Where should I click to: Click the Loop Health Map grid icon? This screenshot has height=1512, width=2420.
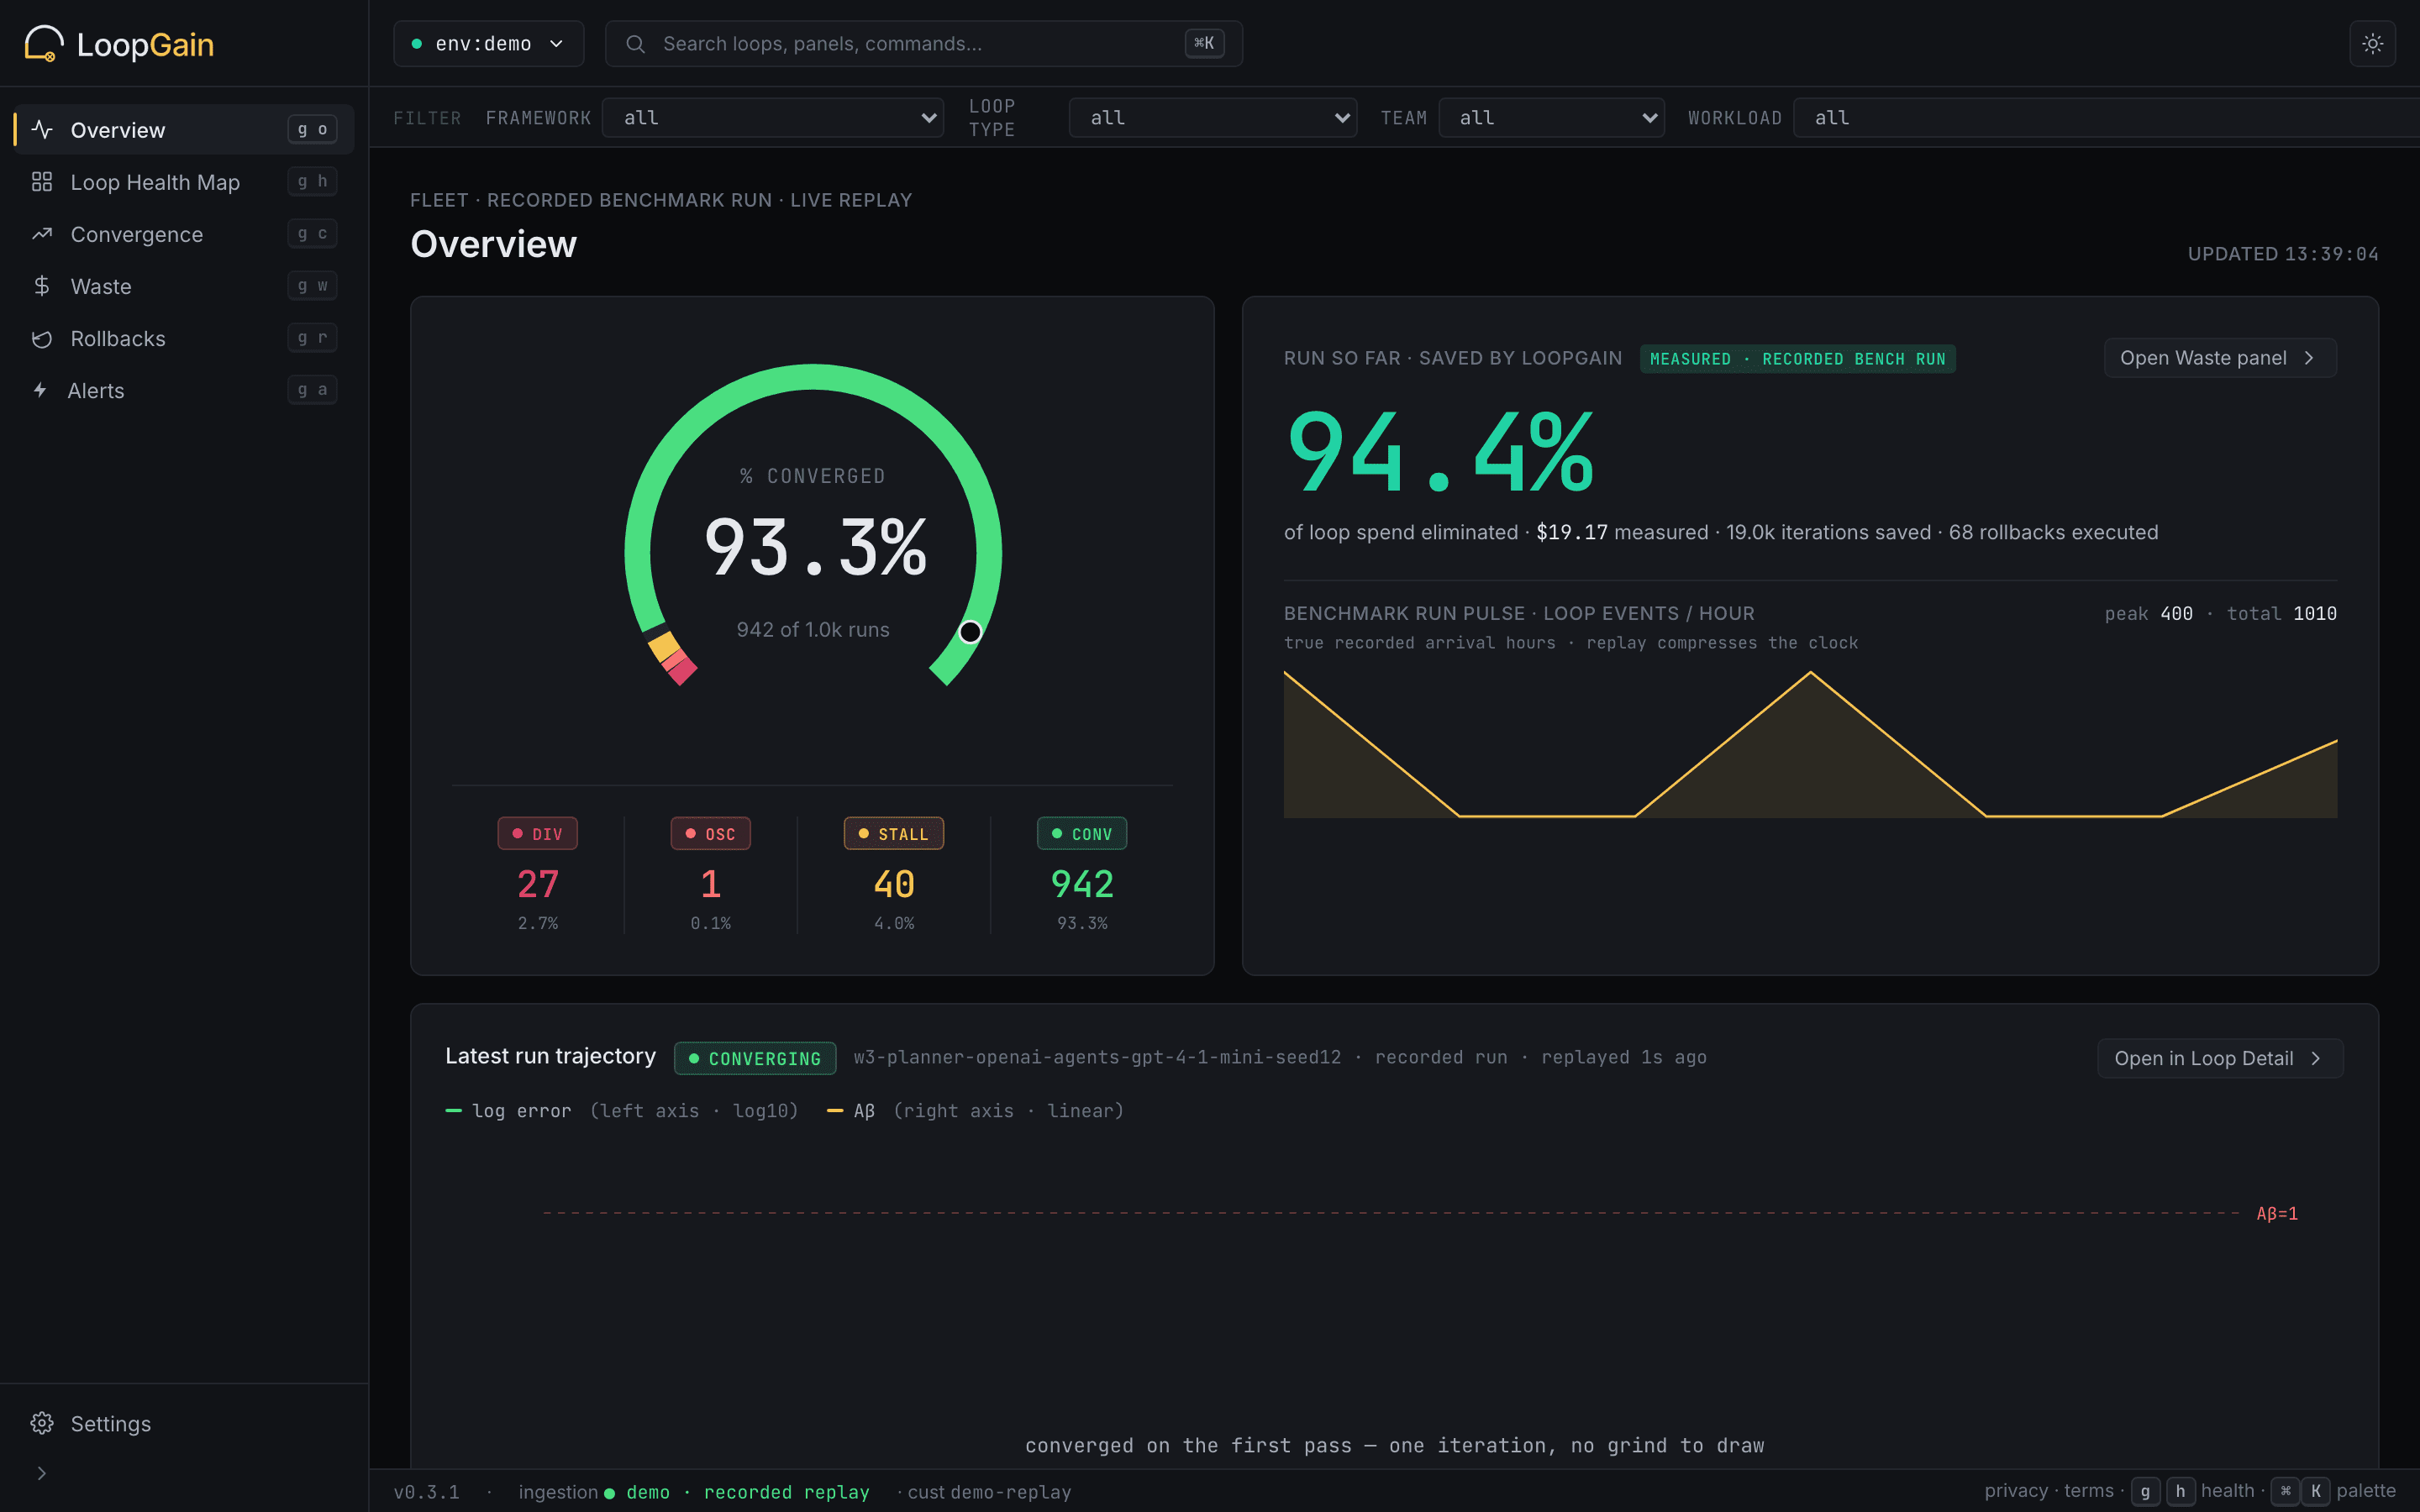(42, 181)
